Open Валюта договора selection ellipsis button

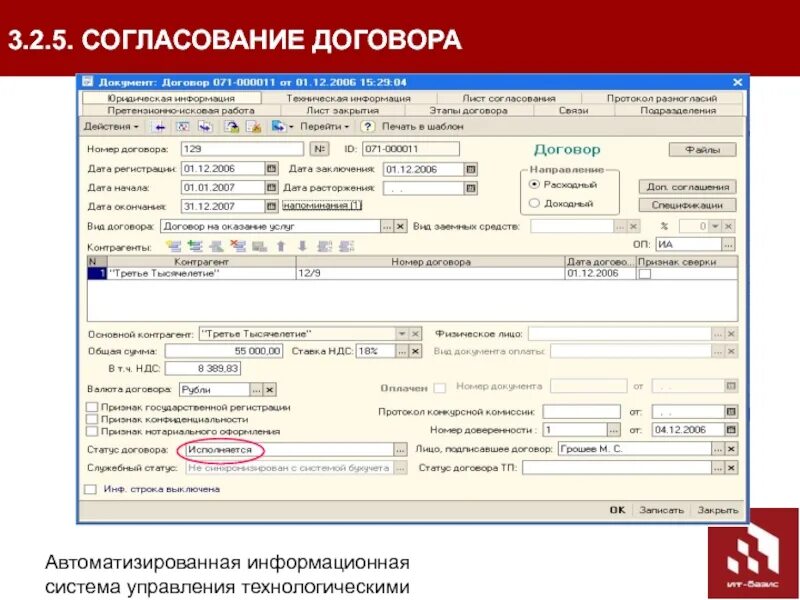point(257,390)
